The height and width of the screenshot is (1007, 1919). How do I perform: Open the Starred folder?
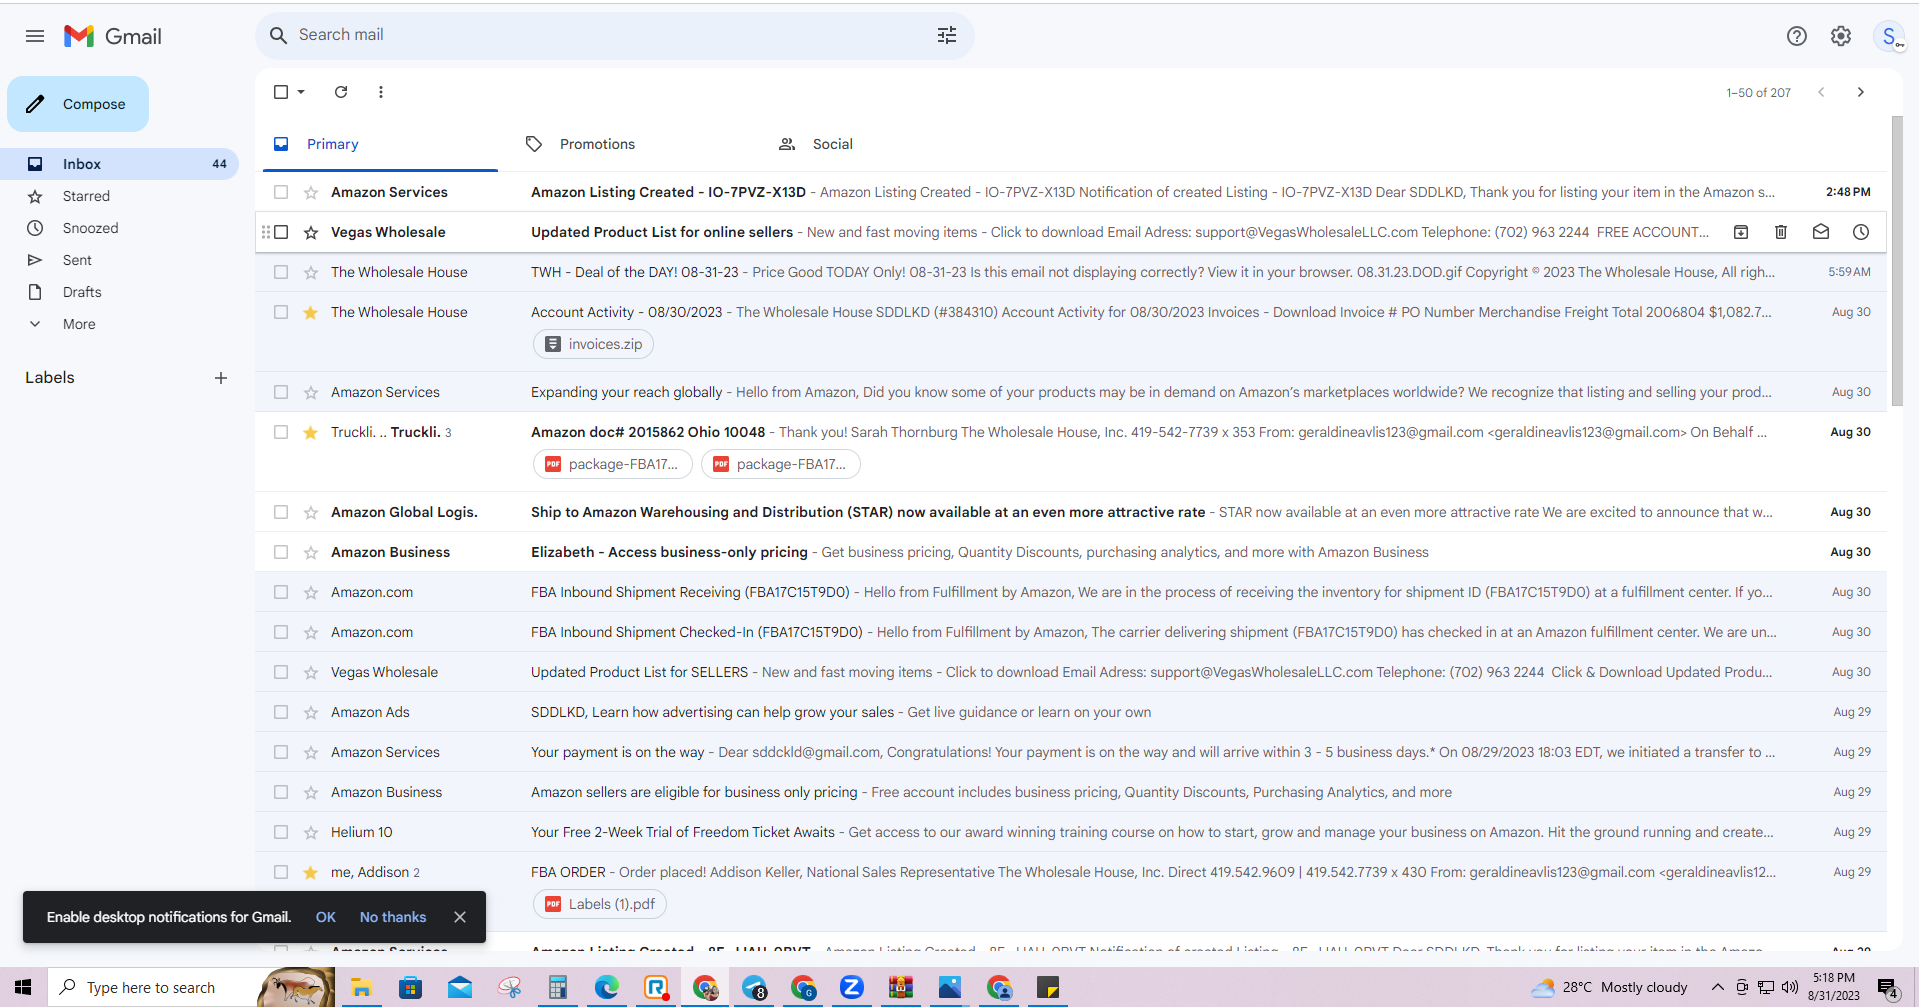(x=119, y=196)
